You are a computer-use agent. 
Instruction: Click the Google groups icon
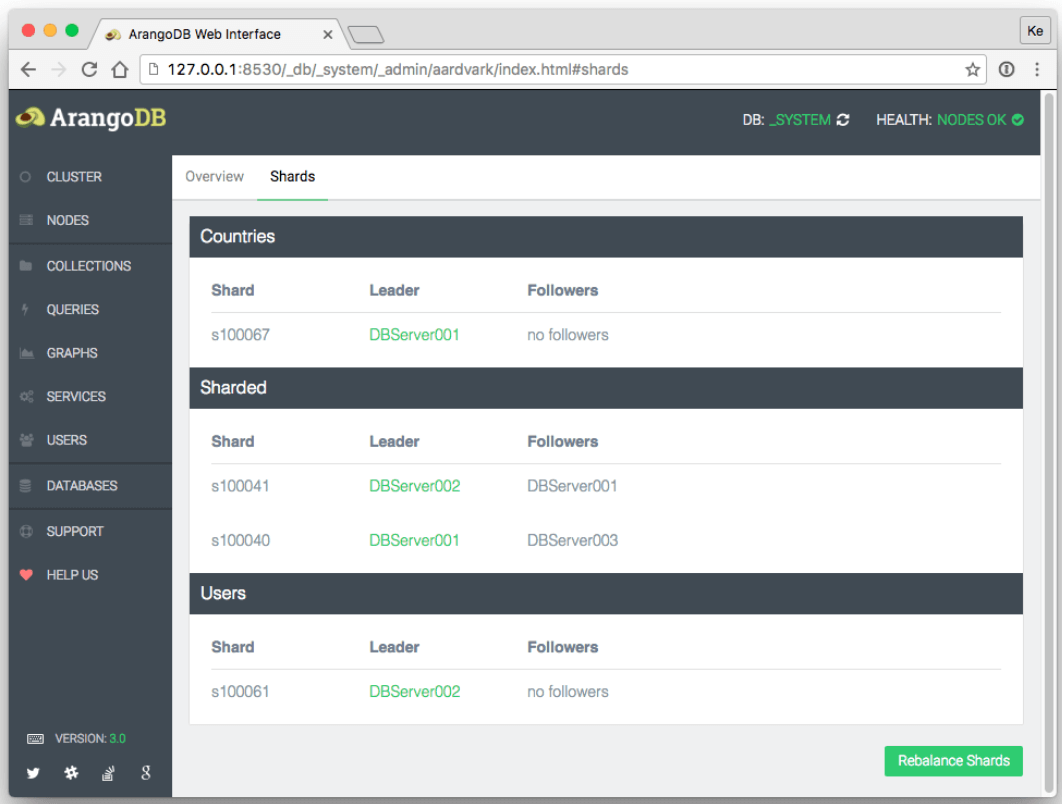(x=144, y=773)
